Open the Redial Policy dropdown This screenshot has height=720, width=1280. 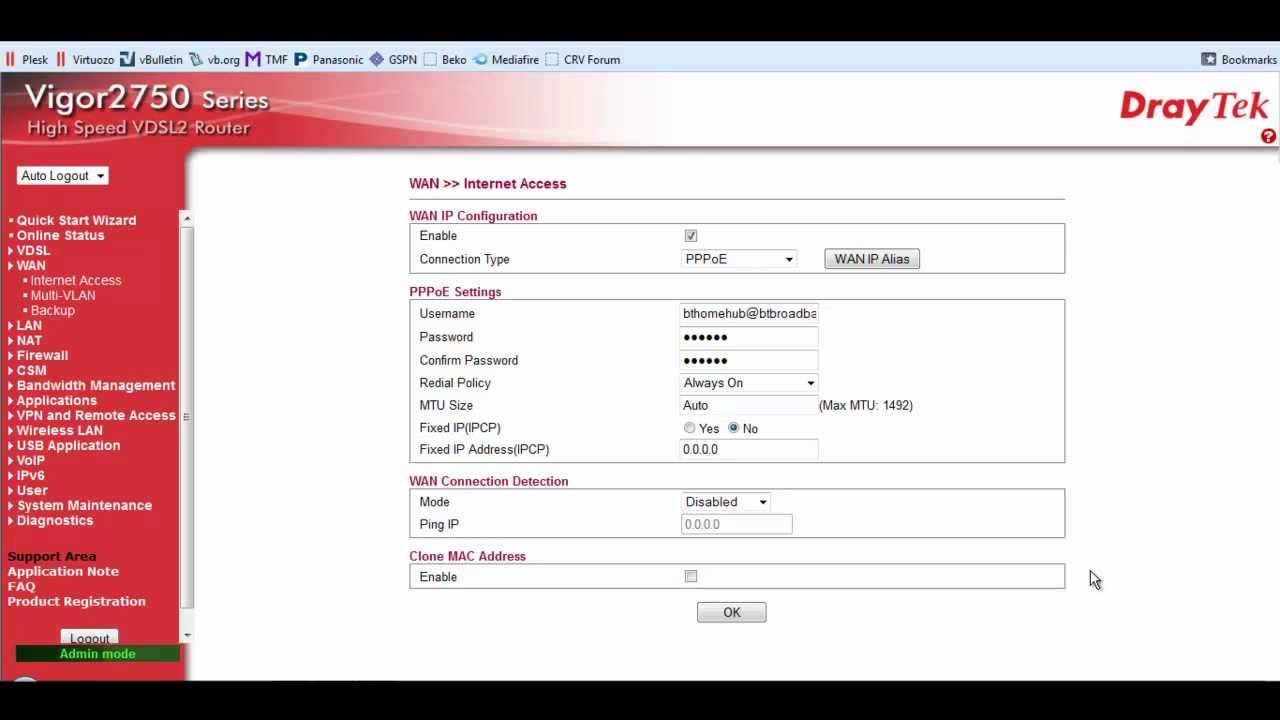[x=749, y=383]
